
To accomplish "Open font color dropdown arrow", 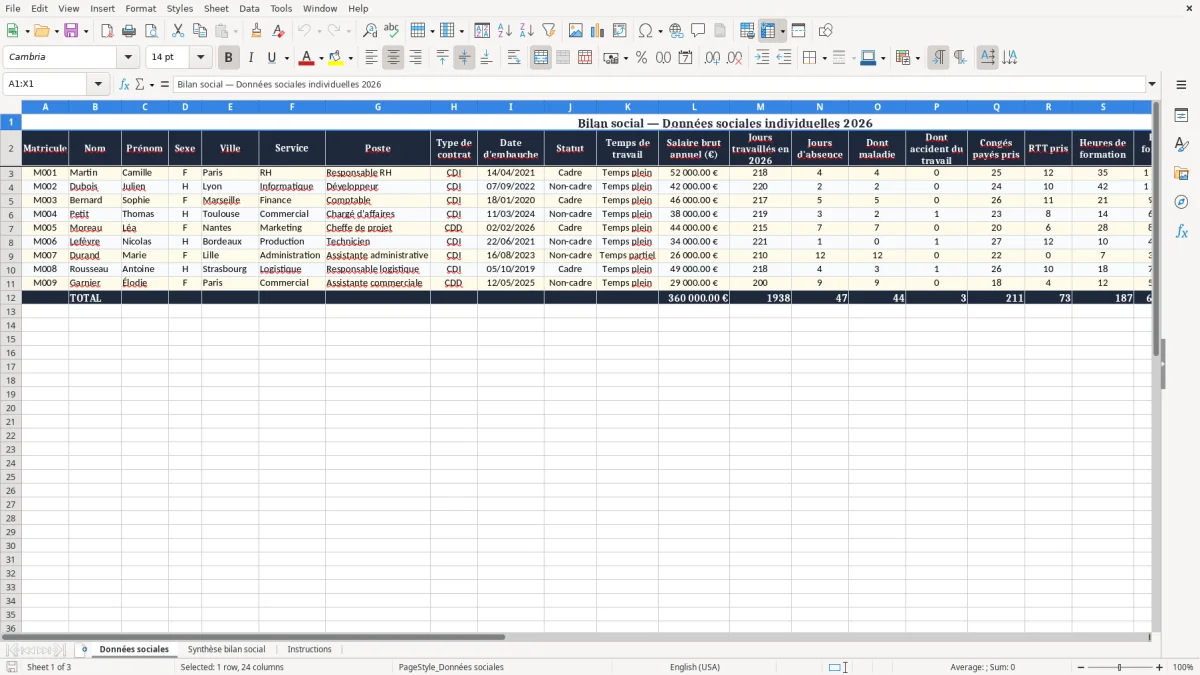I will point(321,58).
